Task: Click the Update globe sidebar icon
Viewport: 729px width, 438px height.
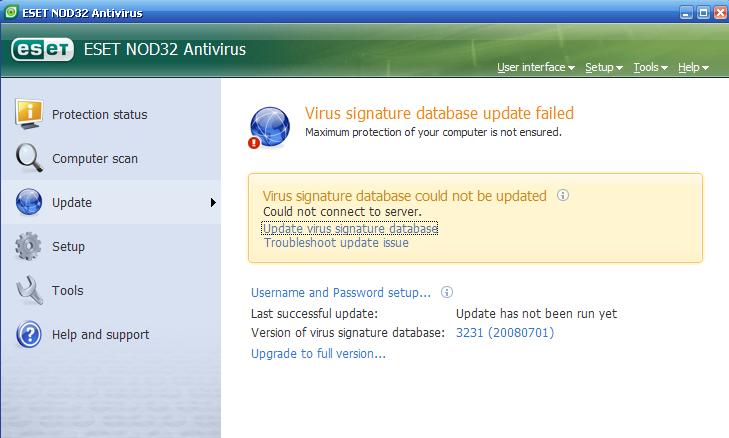Action: click(x=30, y=202)
